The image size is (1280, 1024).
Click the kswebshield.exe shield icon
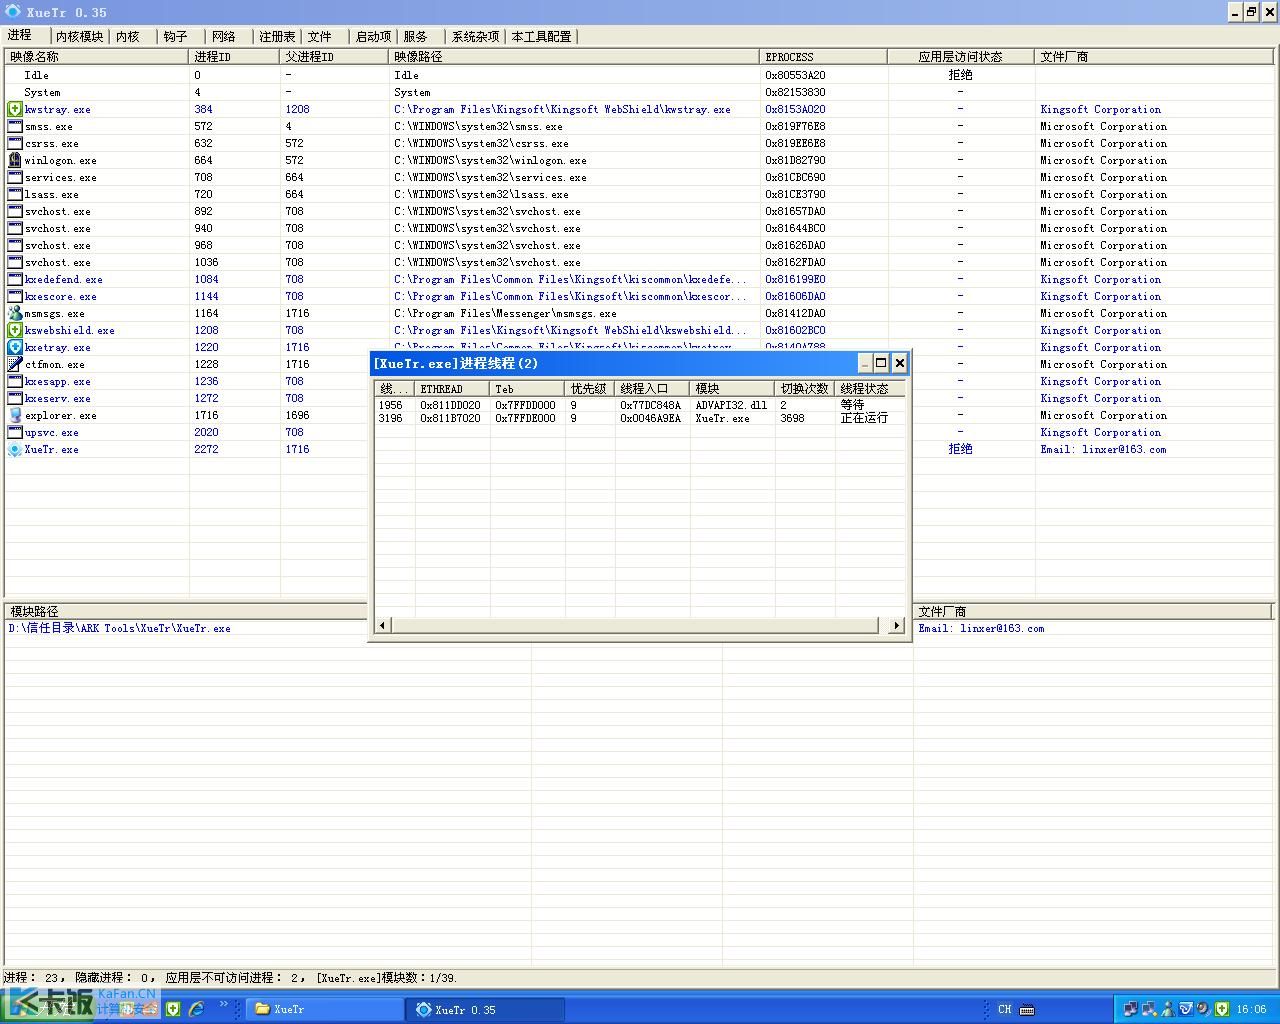(15, 330)
